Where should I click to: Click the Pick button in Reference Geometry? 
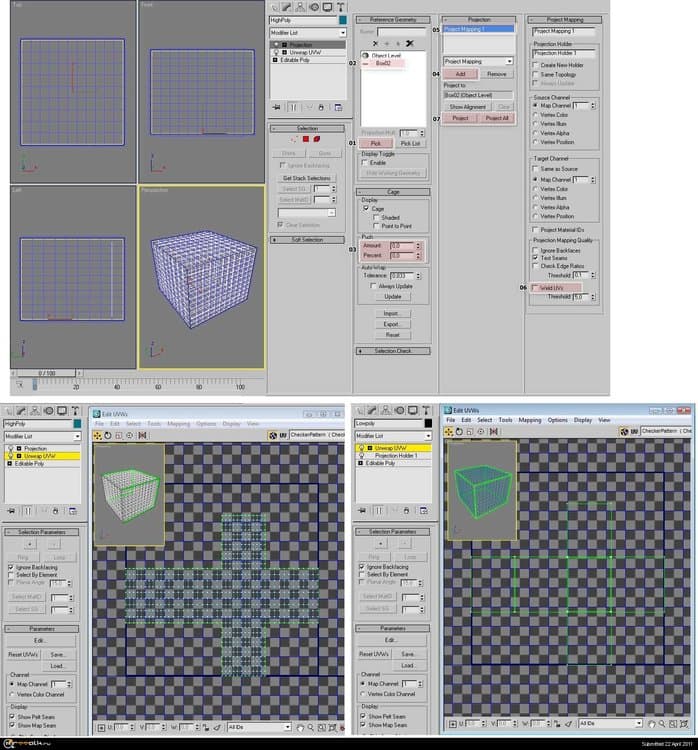[376, 143]
